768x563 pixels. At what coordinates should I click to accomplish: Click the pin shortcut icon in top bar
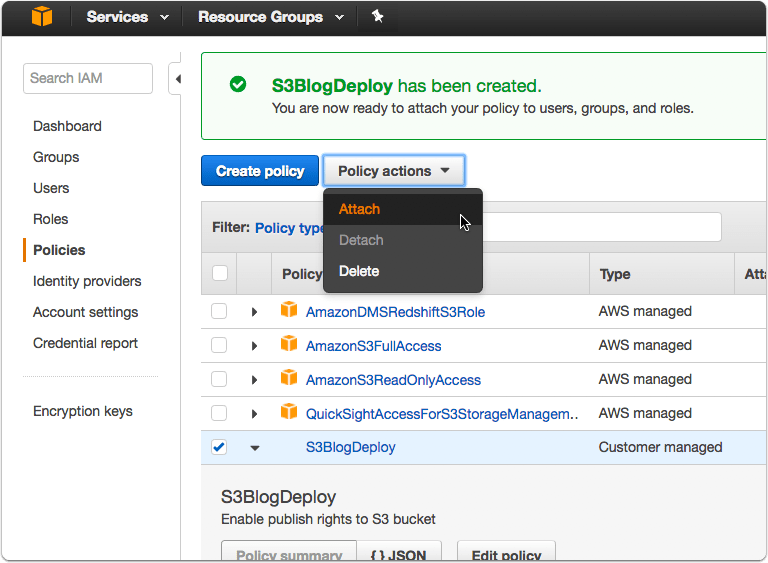[377, 16]
